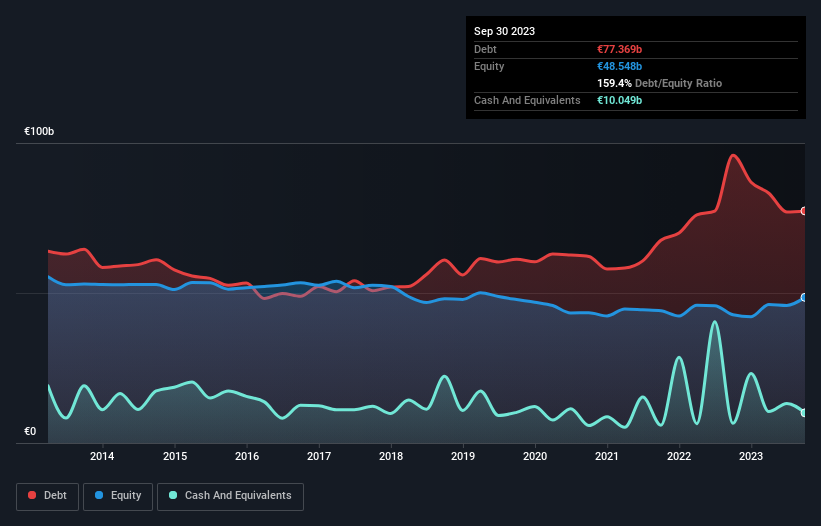Click the €0 y-axis label
The image size is (821, 526).
[30, 431]
